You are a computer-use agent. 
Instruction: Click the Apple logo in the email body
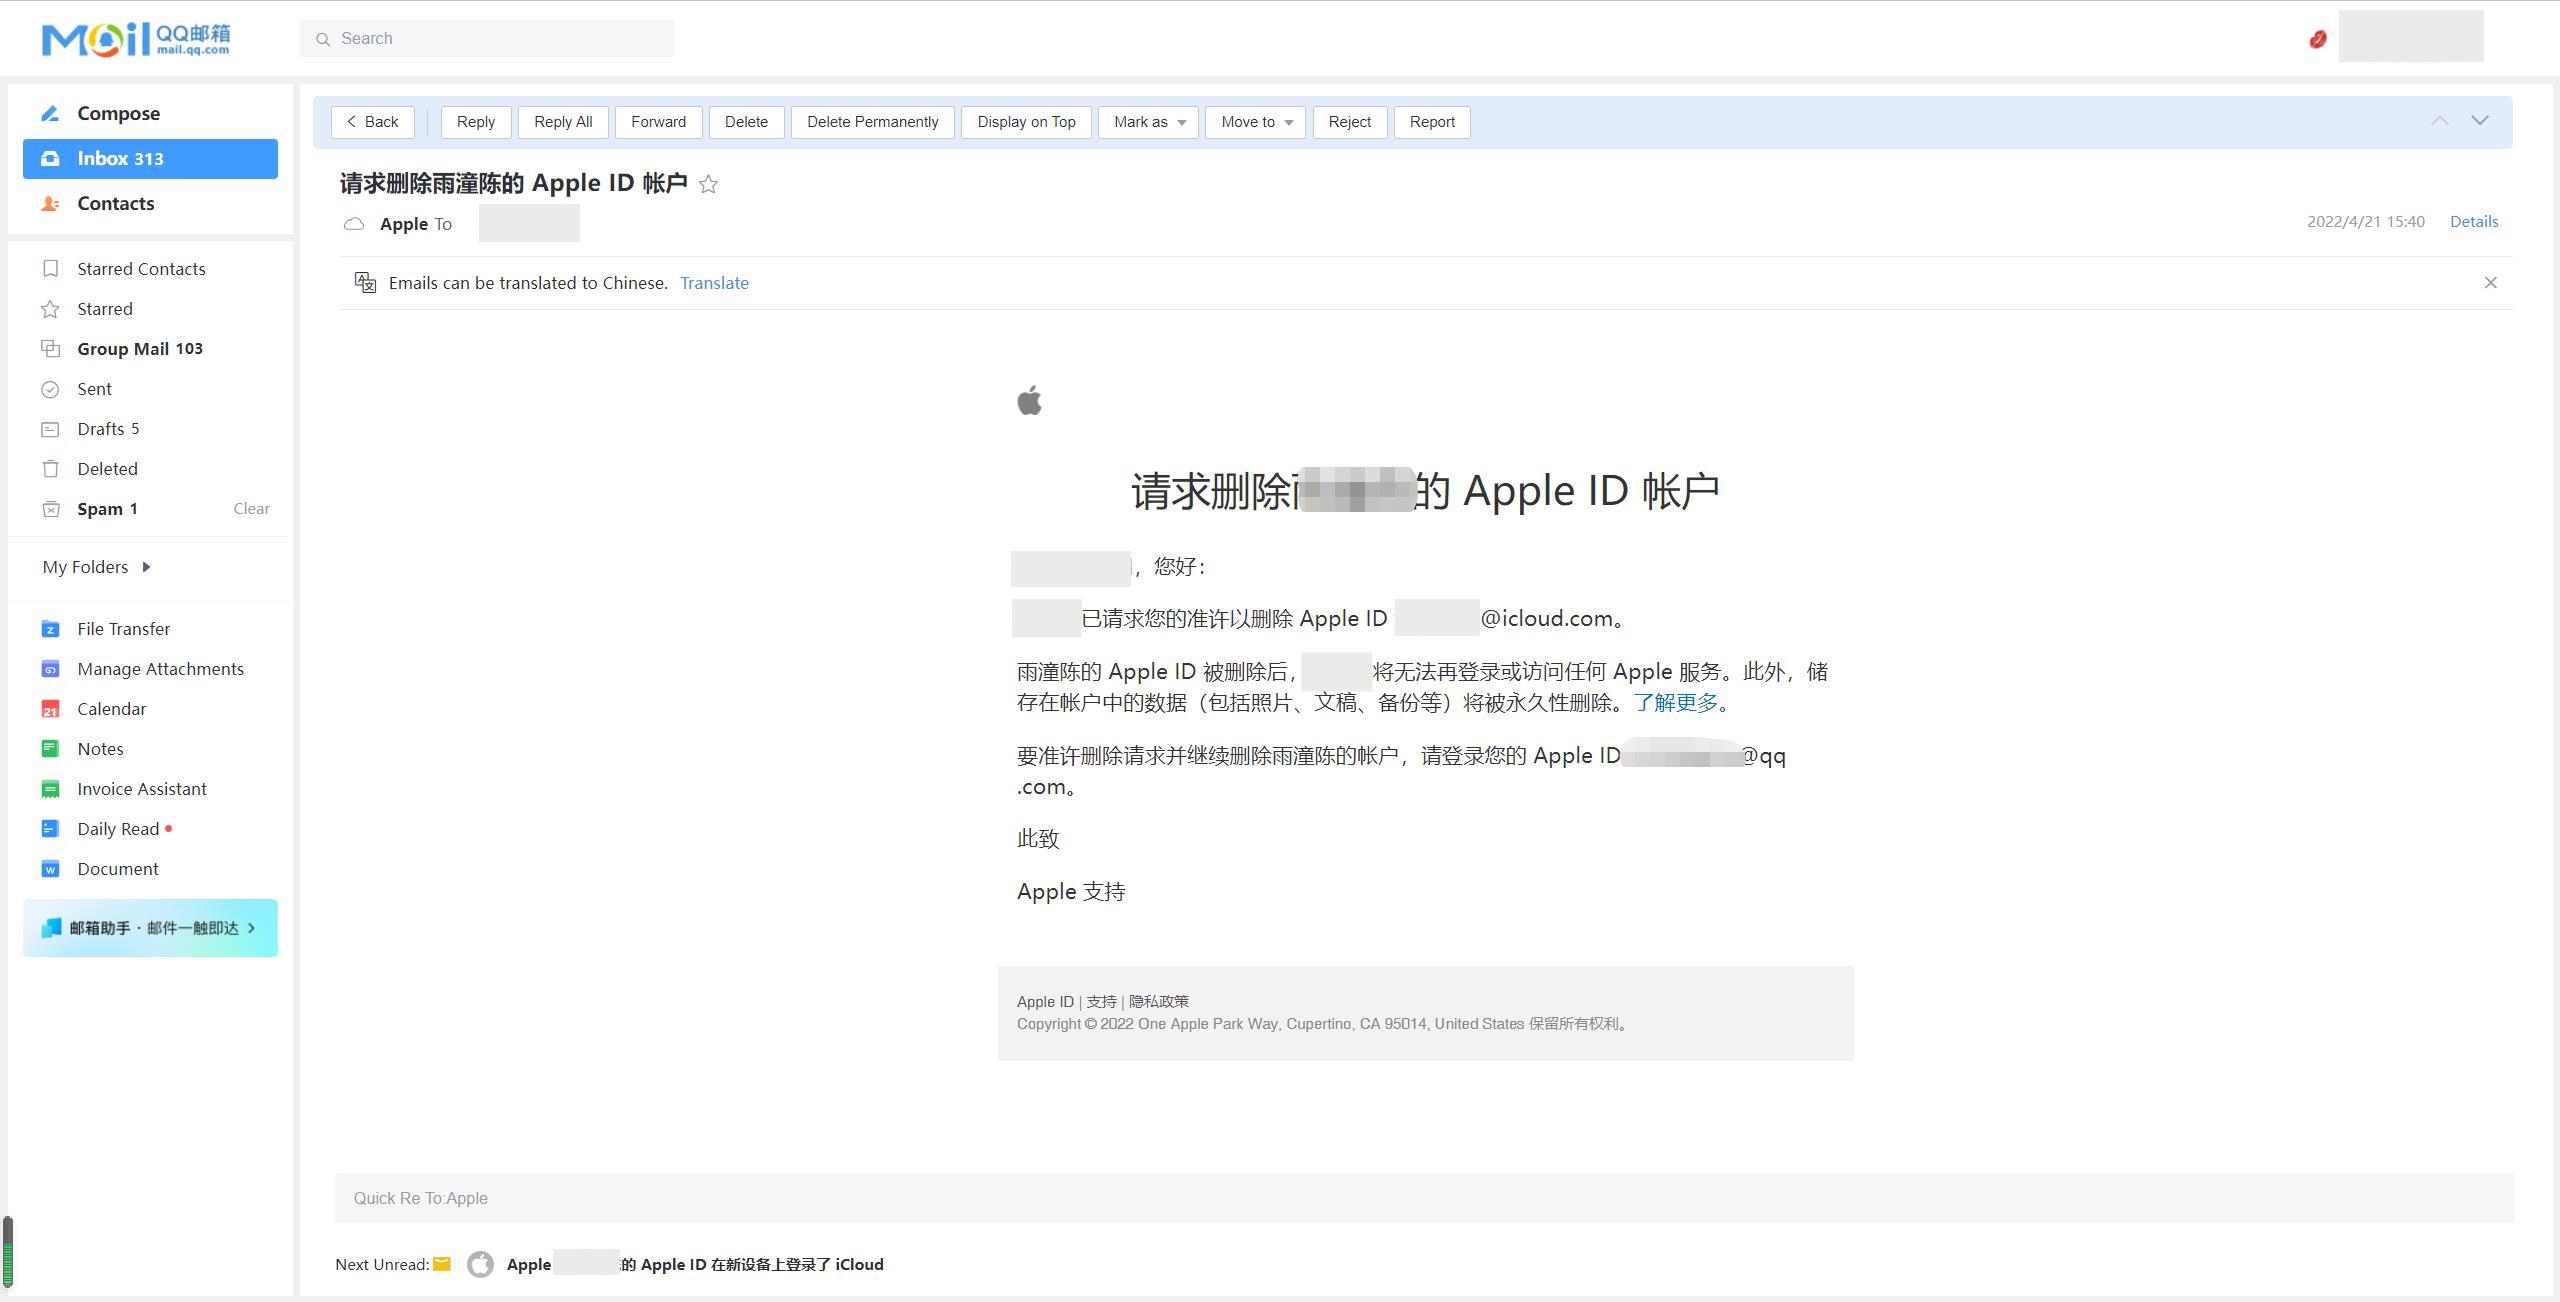click(1029, 401)
